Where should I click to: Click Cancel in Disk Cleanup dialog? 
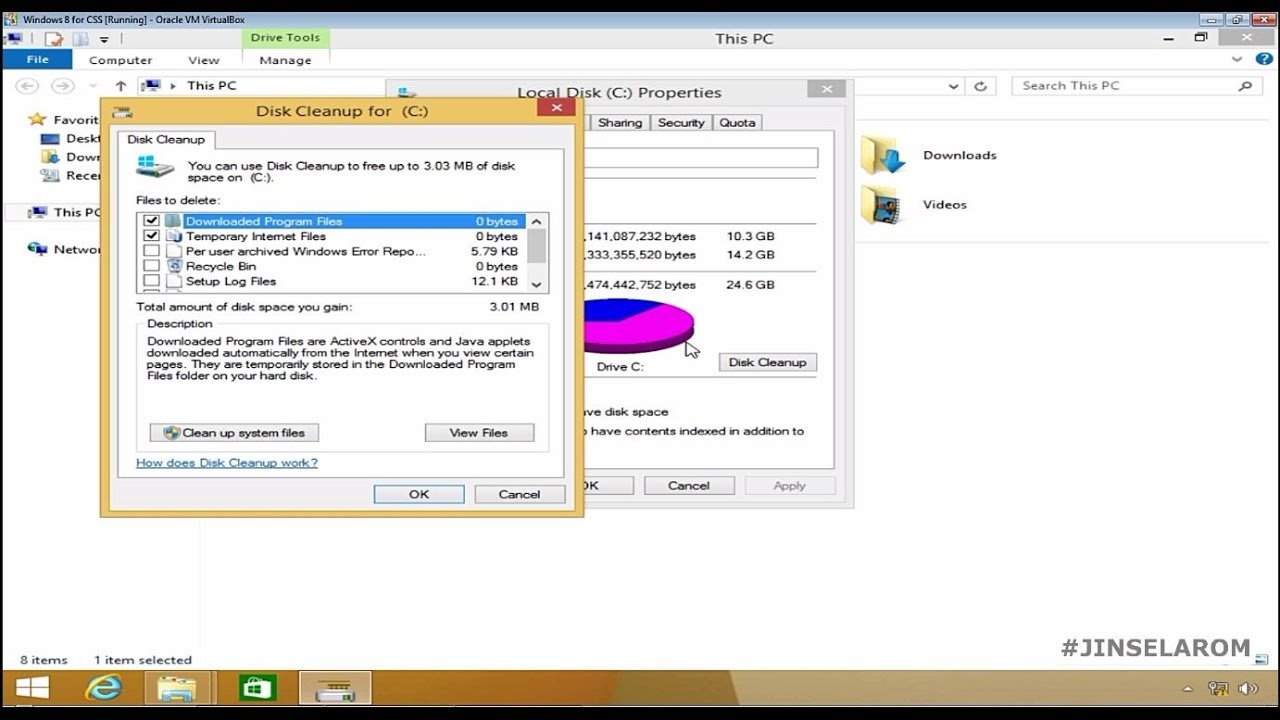pos(519,494)
